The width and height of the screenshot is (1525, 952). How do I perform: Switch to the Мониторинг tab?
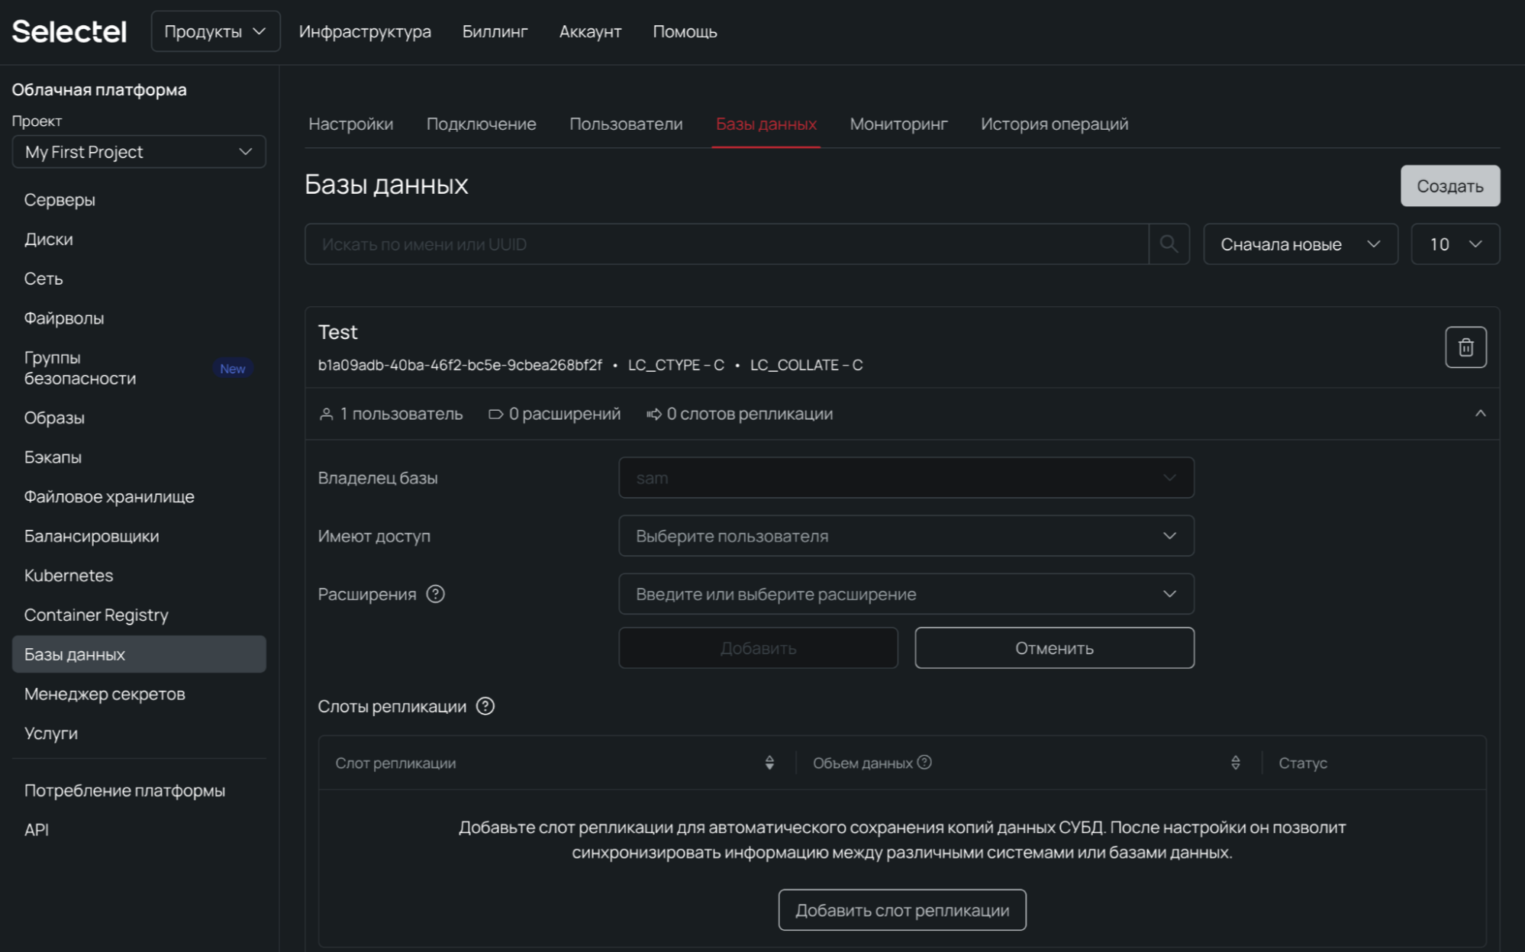pyautogui.click(x=898, y=124)
